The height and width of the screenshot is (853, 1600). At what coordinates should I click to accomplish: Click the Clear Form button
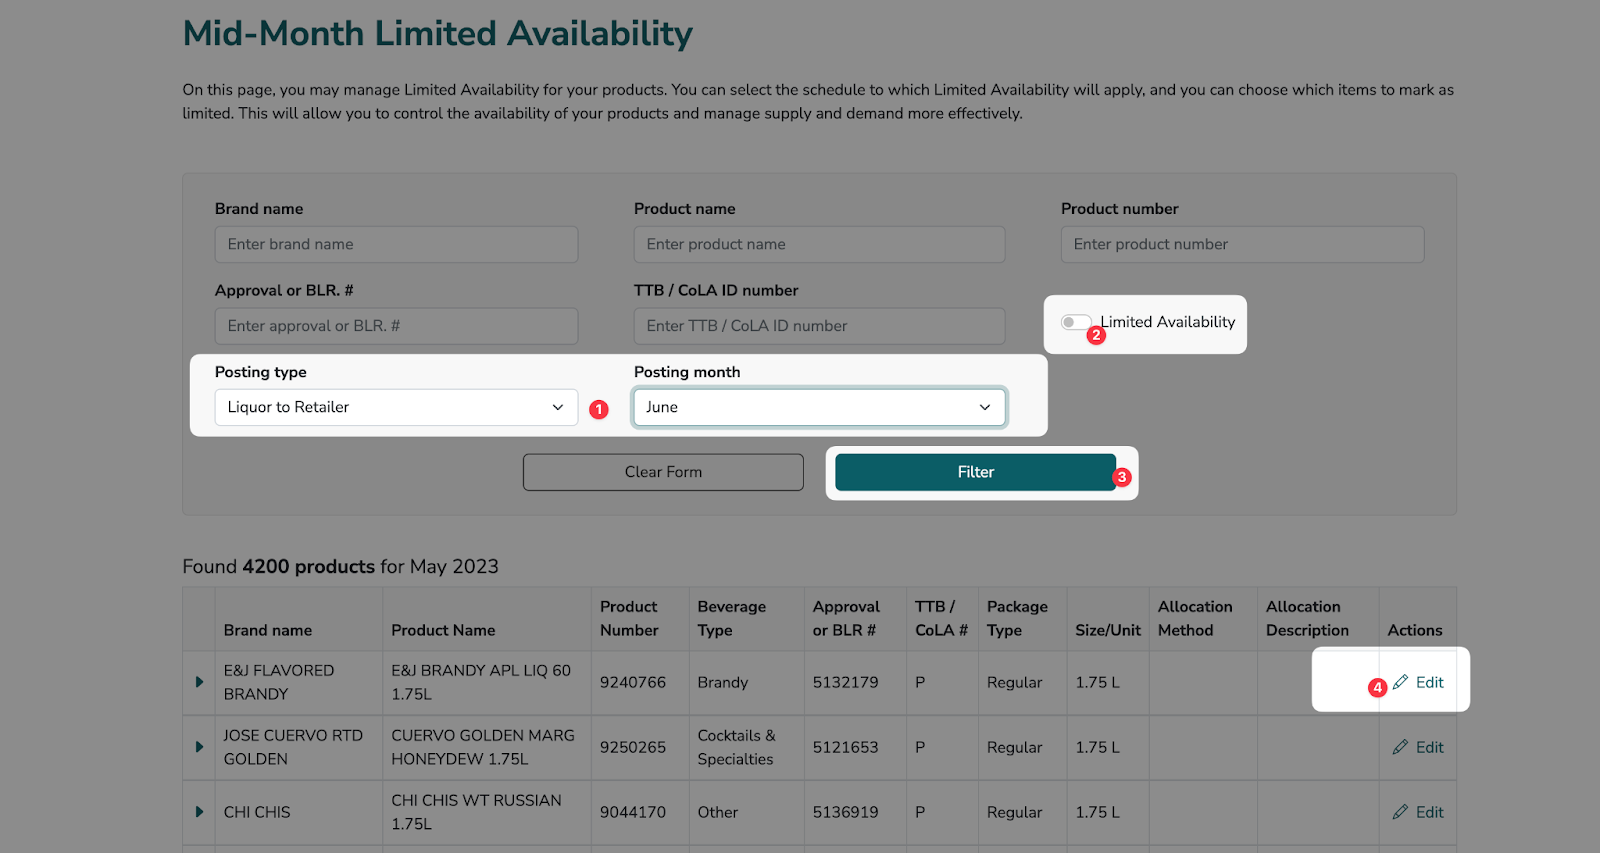pyautogui.click(x=663, y=472)
